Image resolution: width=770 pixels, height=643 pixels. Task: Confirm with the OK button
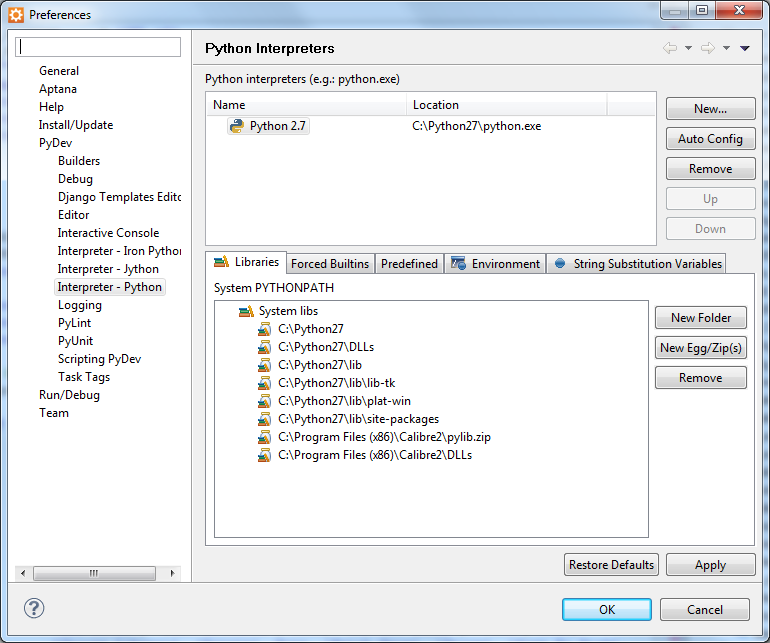tap(607, 610)
